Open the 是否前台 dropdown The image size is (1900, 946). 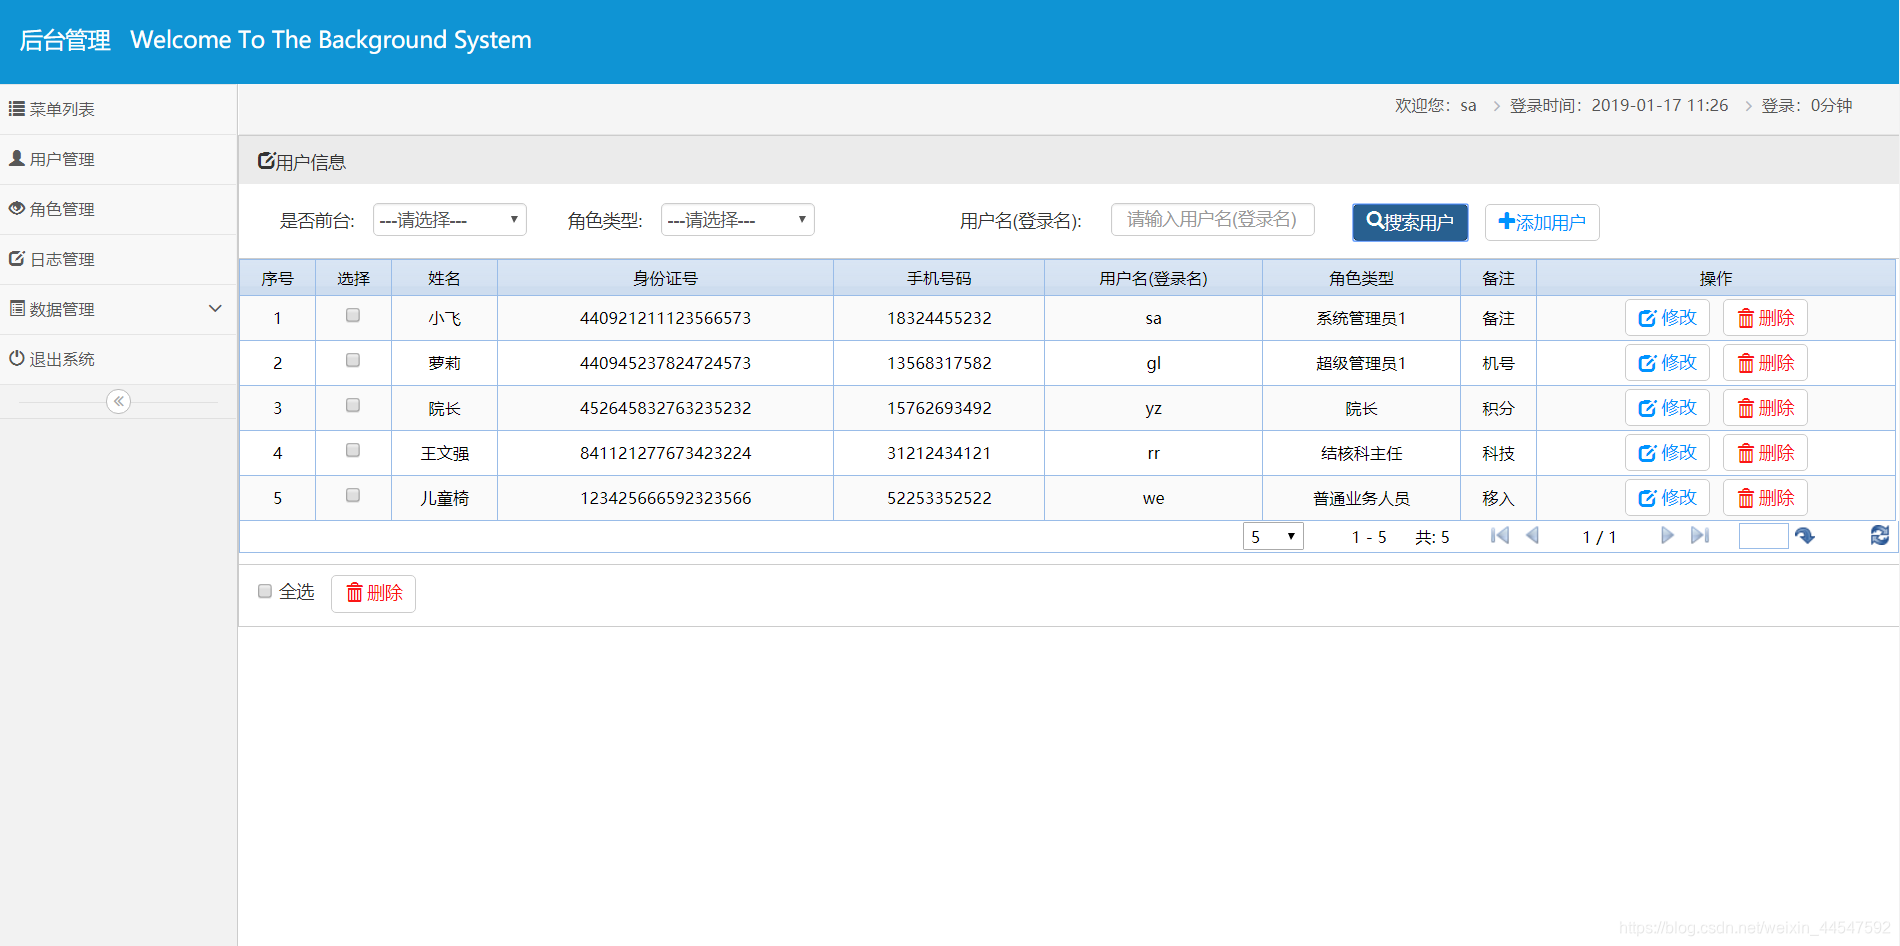click(x=450, y=220)
